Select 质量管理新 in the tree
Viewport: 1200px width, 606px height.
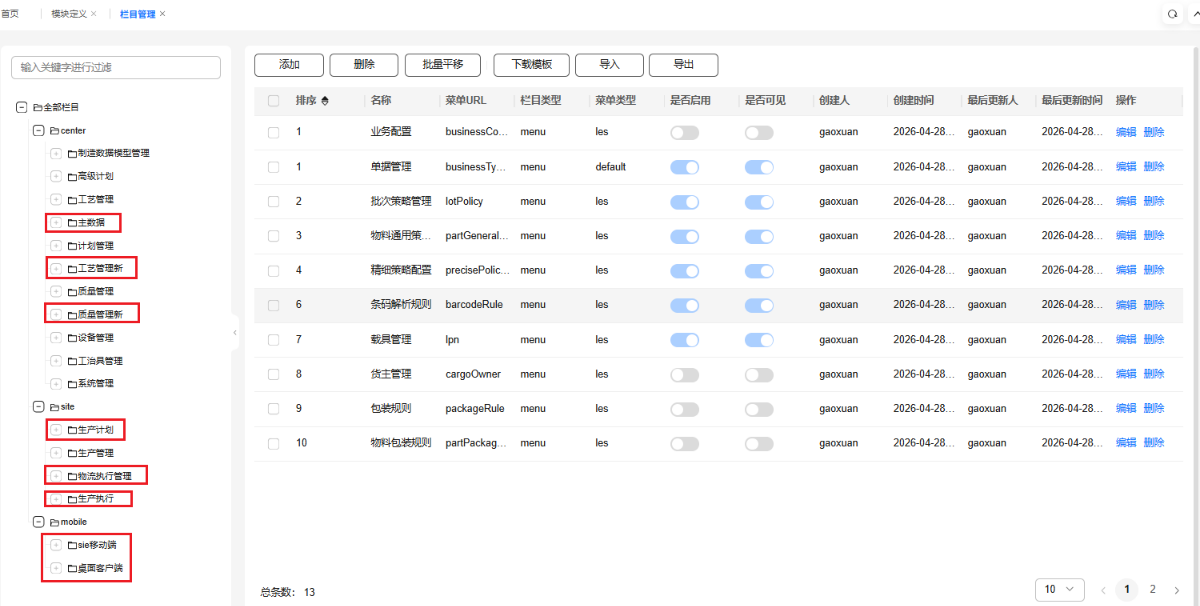tap(100, 314)
